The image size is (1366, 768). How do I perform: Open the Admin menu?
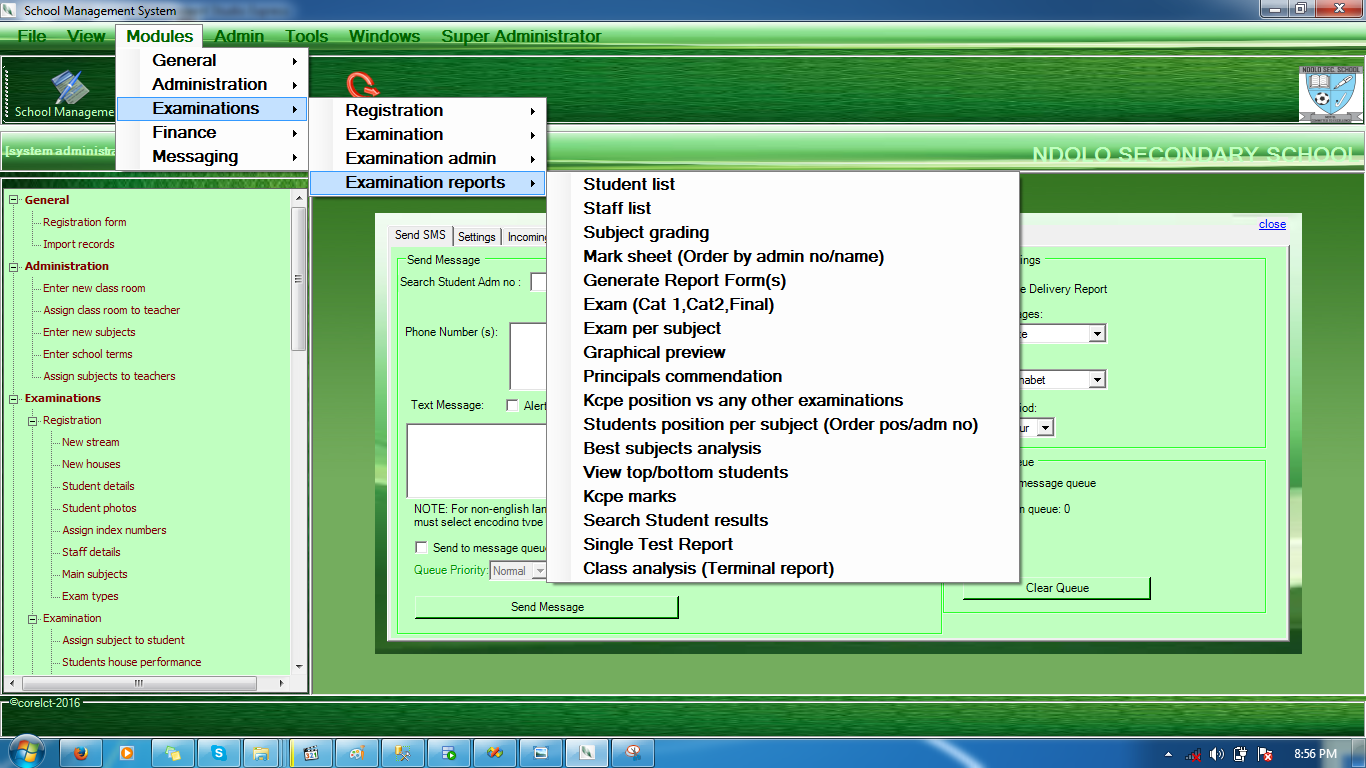click(x=239, y=36)
